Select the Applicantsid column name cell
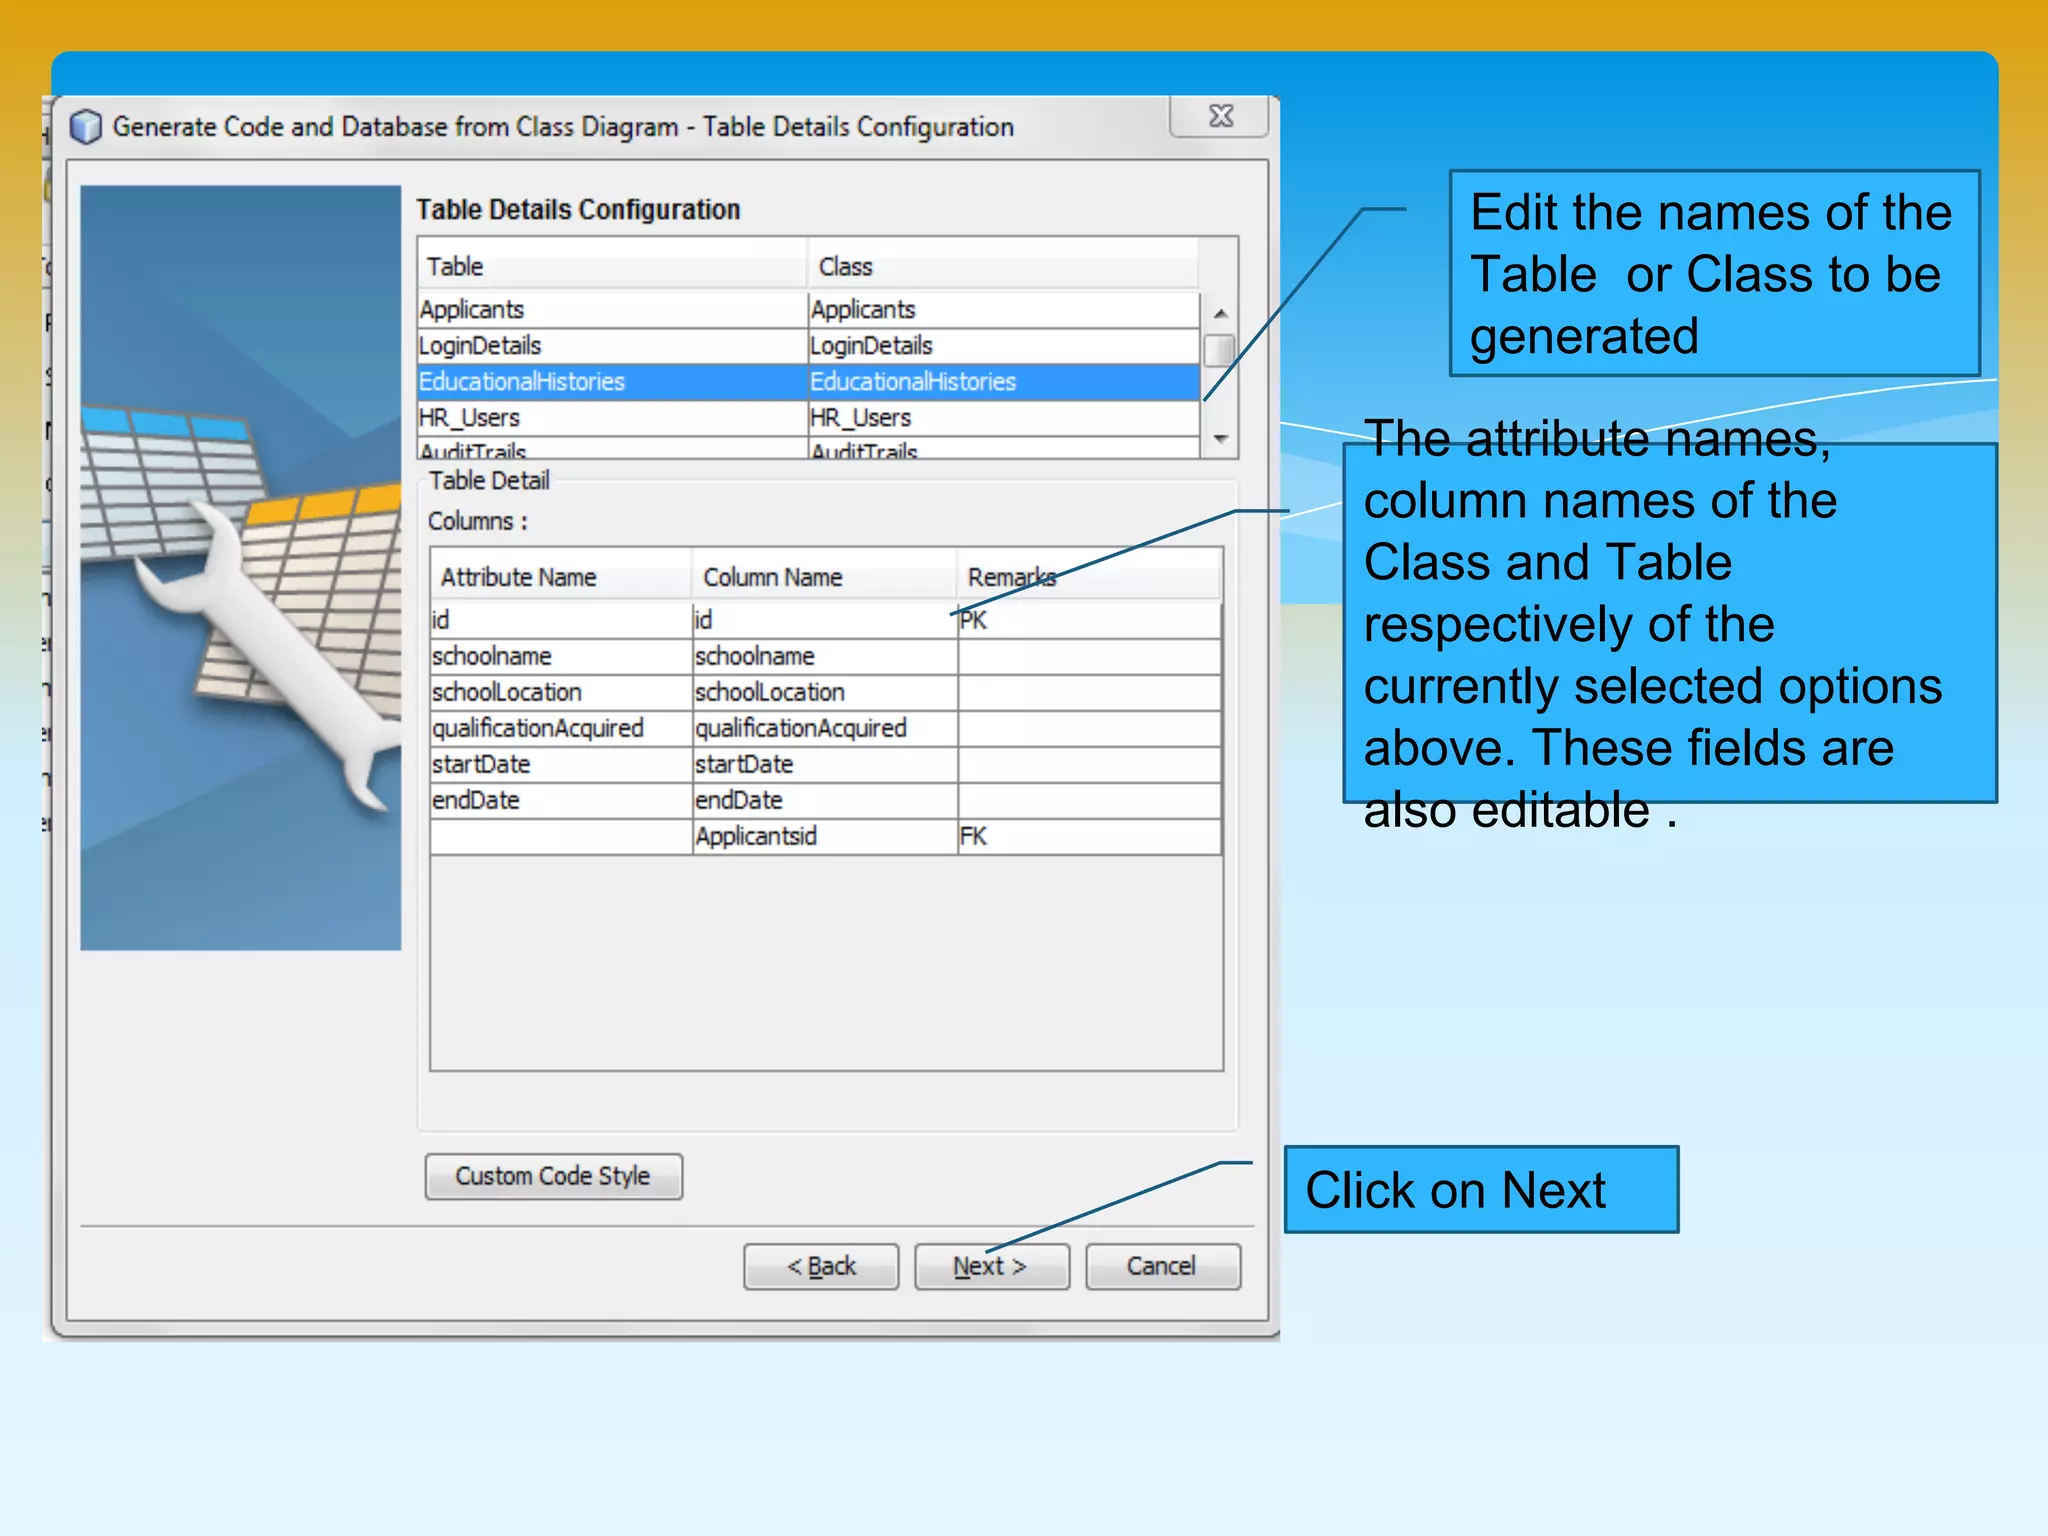This screenshot has height=1536, width=2048. click(x=825, y=836)
